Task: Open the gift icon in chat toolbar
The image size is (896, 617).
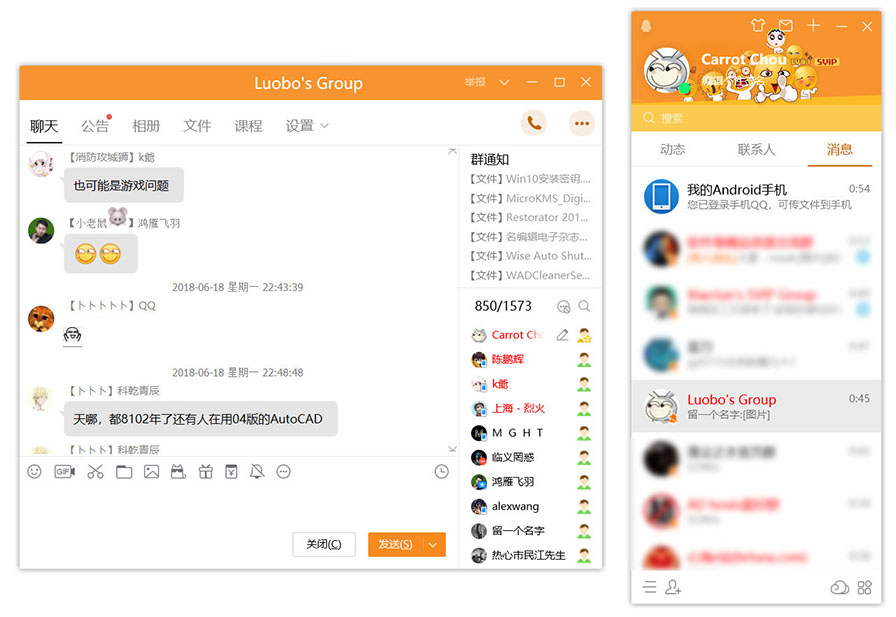Action: click(206, 472)
